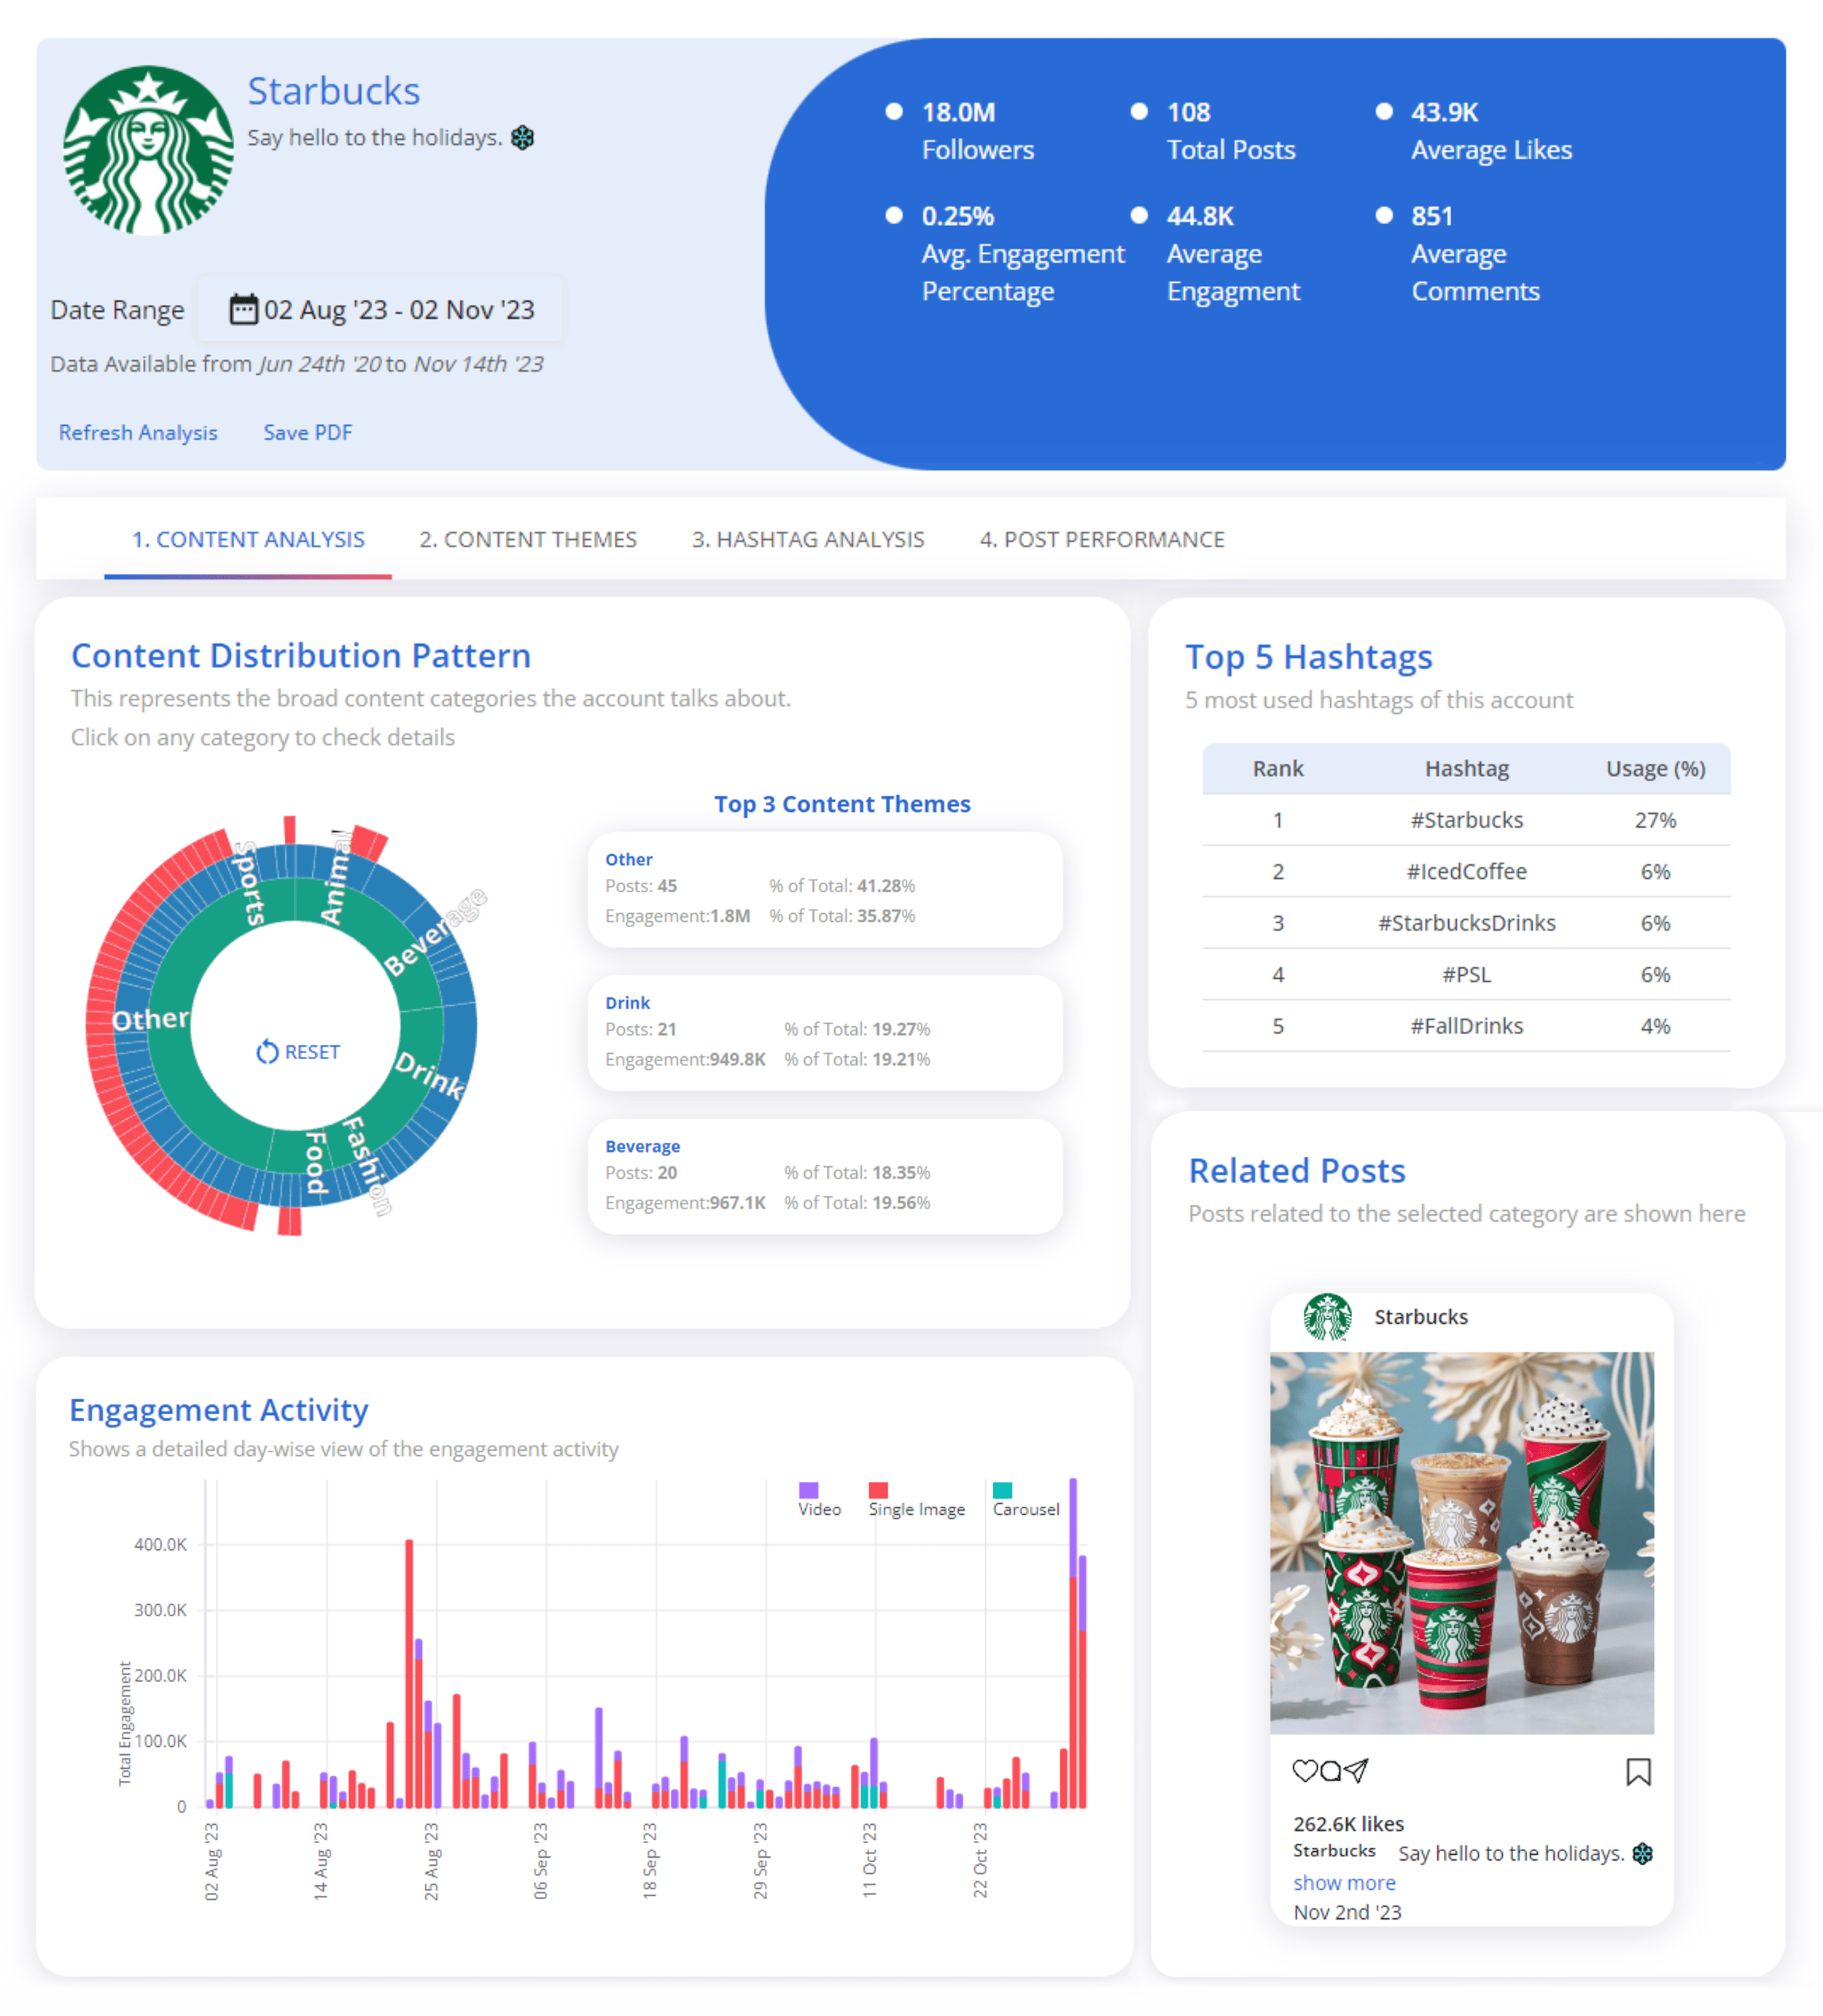Click the comment bubble icon on post

pos(1329,1771)
